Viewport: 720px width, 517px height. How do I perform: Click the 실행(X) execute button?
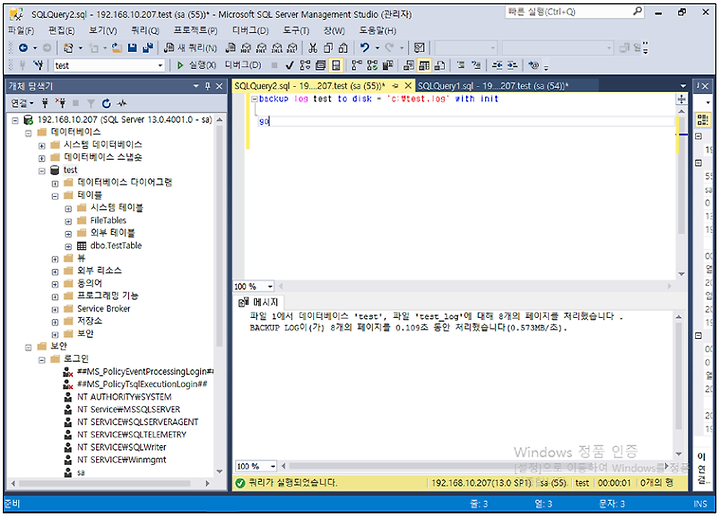coord(196,66)
